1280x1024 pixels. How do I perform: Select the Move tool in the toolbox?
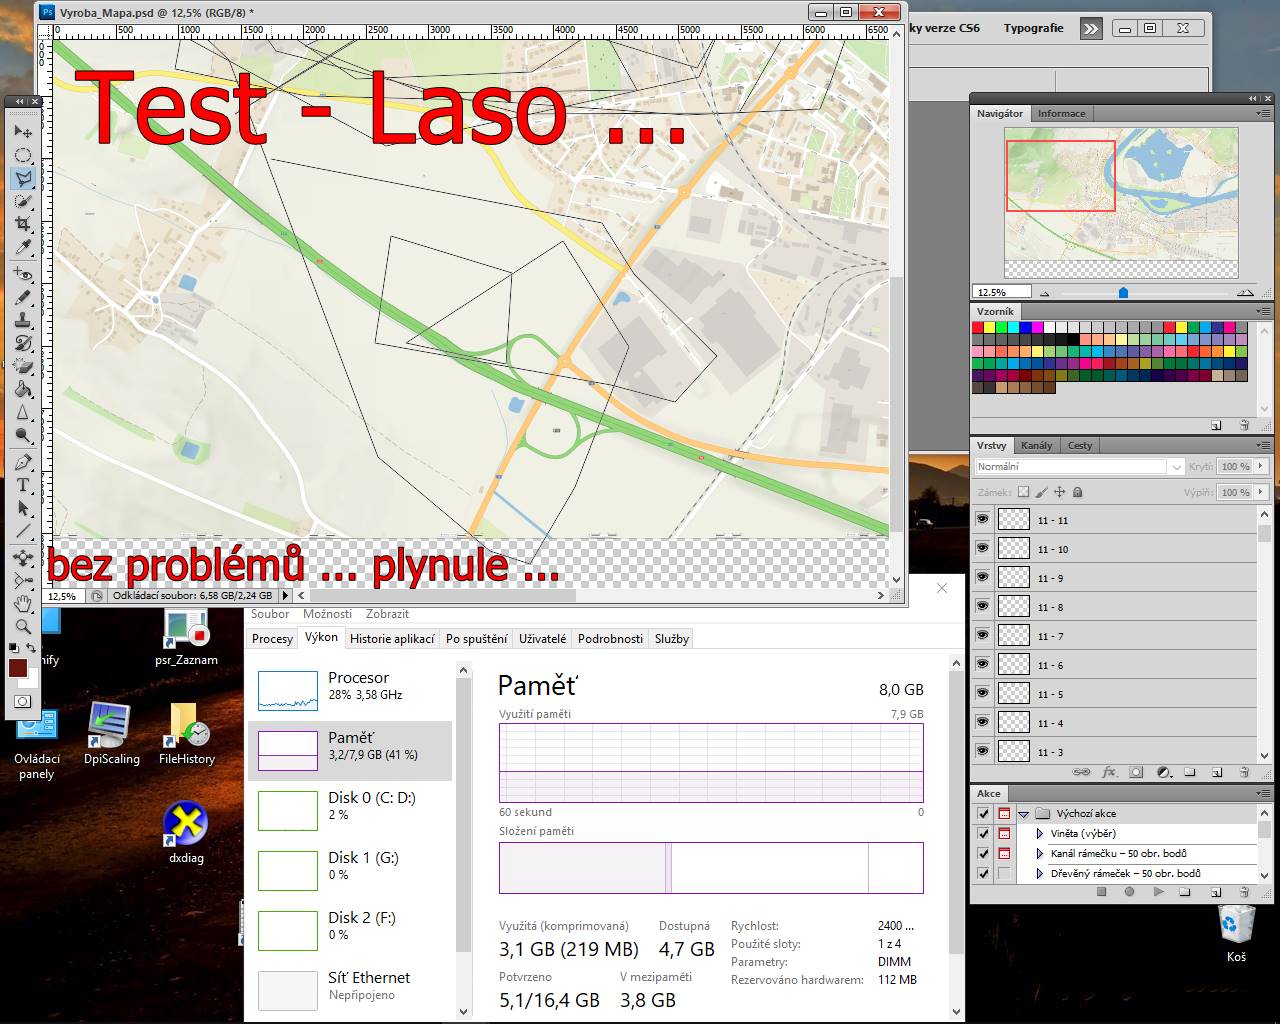[22, 131]
